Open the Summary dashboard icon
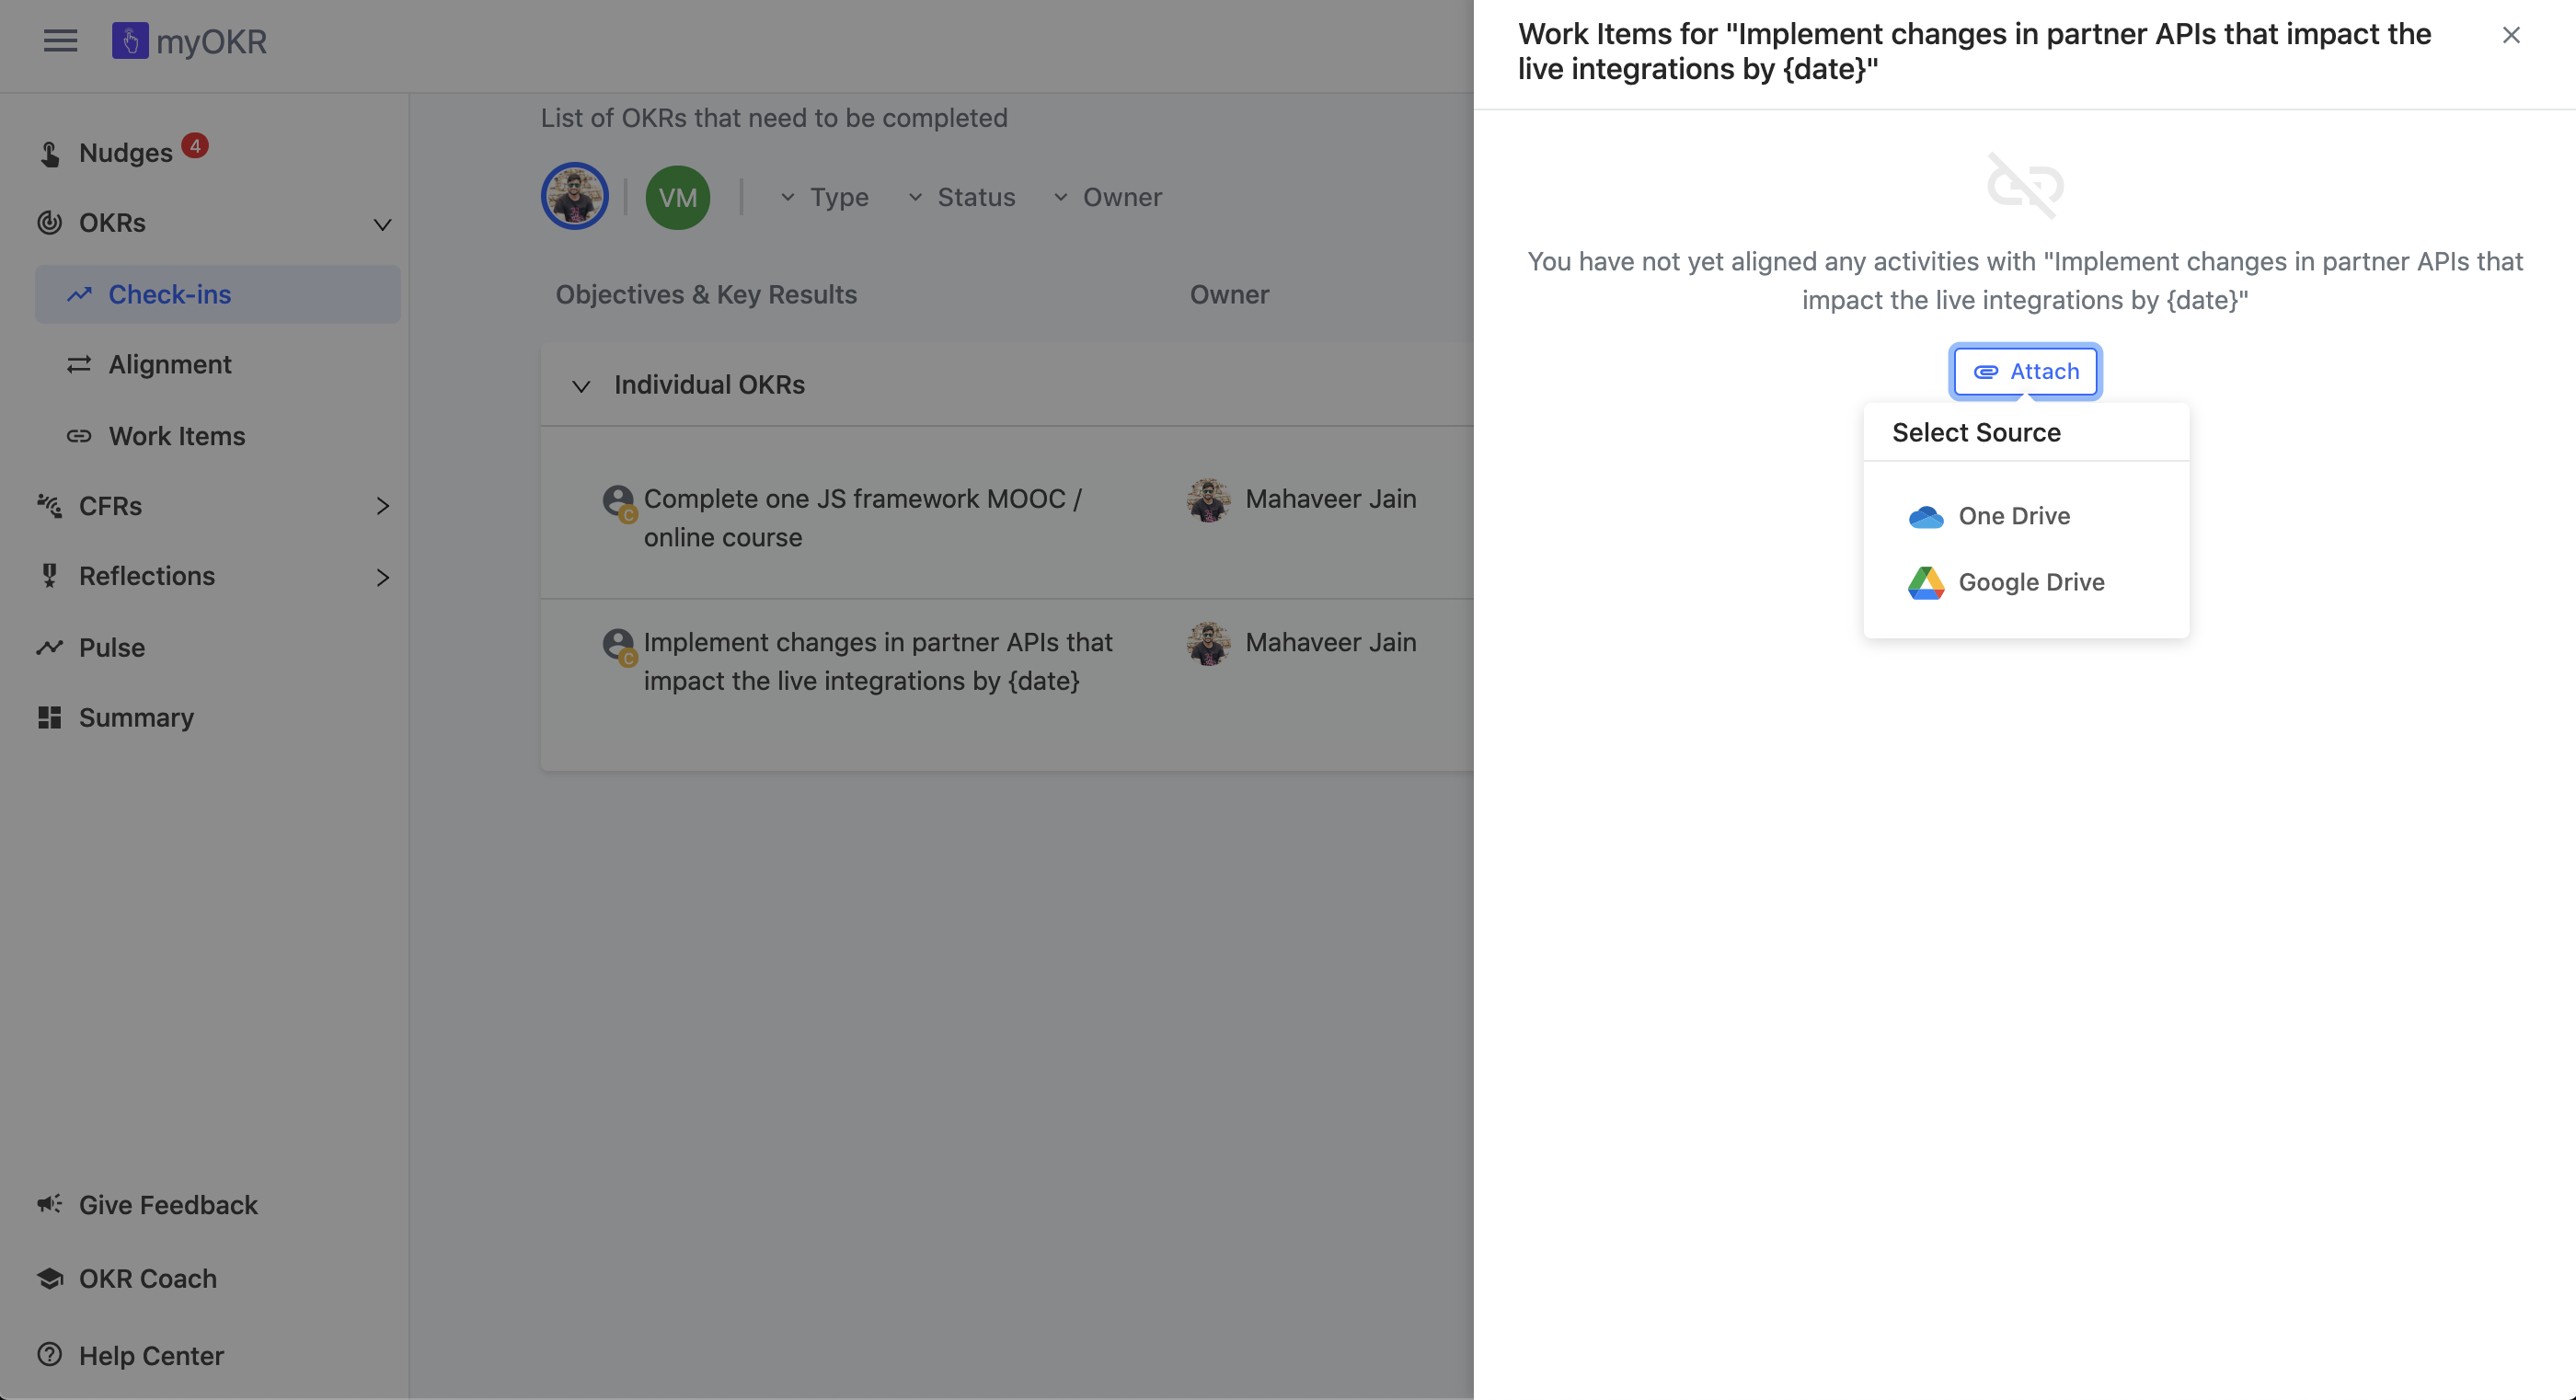This screenshot has width=2576, height=1400. coord(49,717)
